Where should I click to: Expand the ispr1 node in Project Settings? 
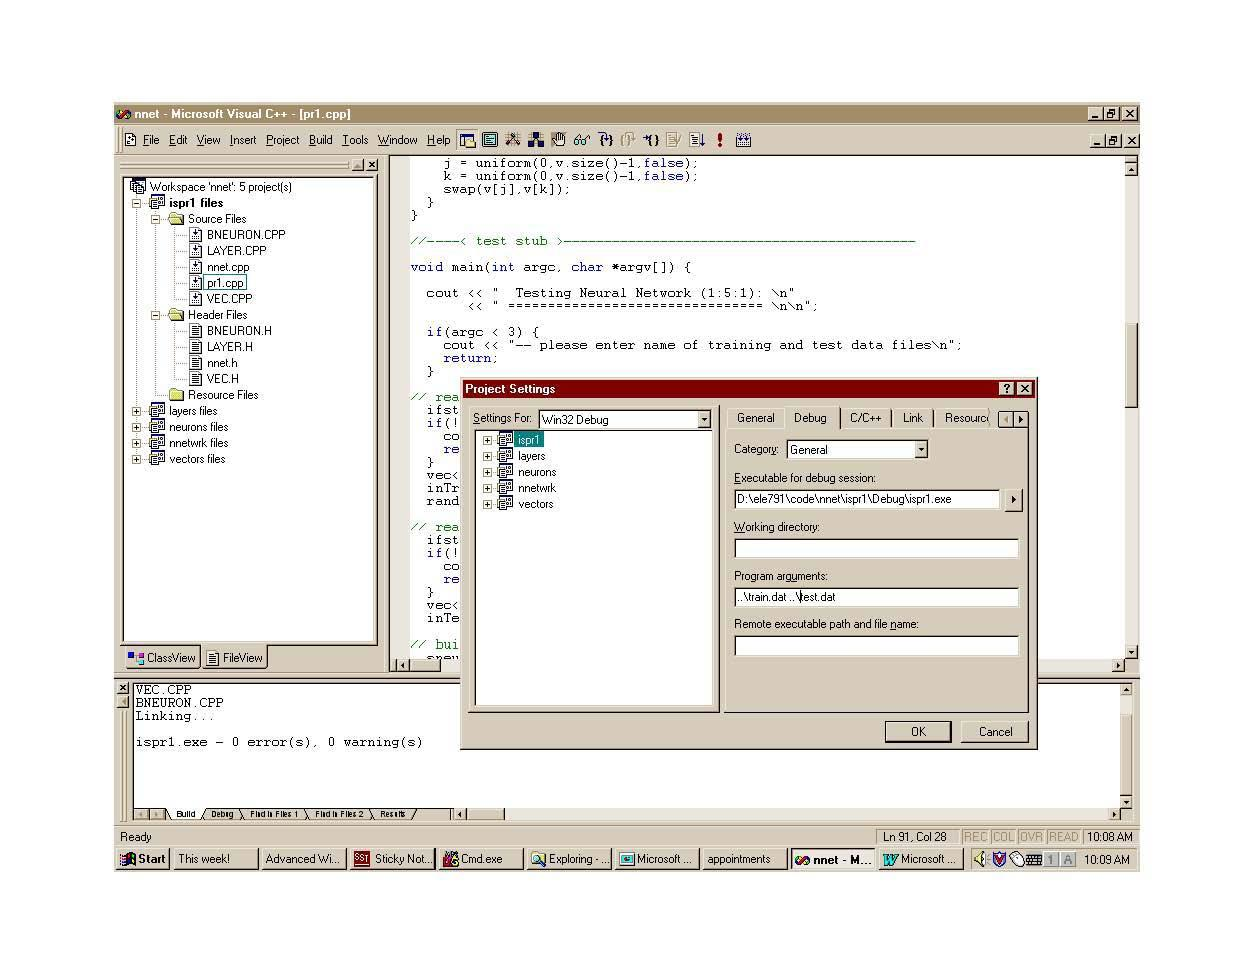click(487, 440)
